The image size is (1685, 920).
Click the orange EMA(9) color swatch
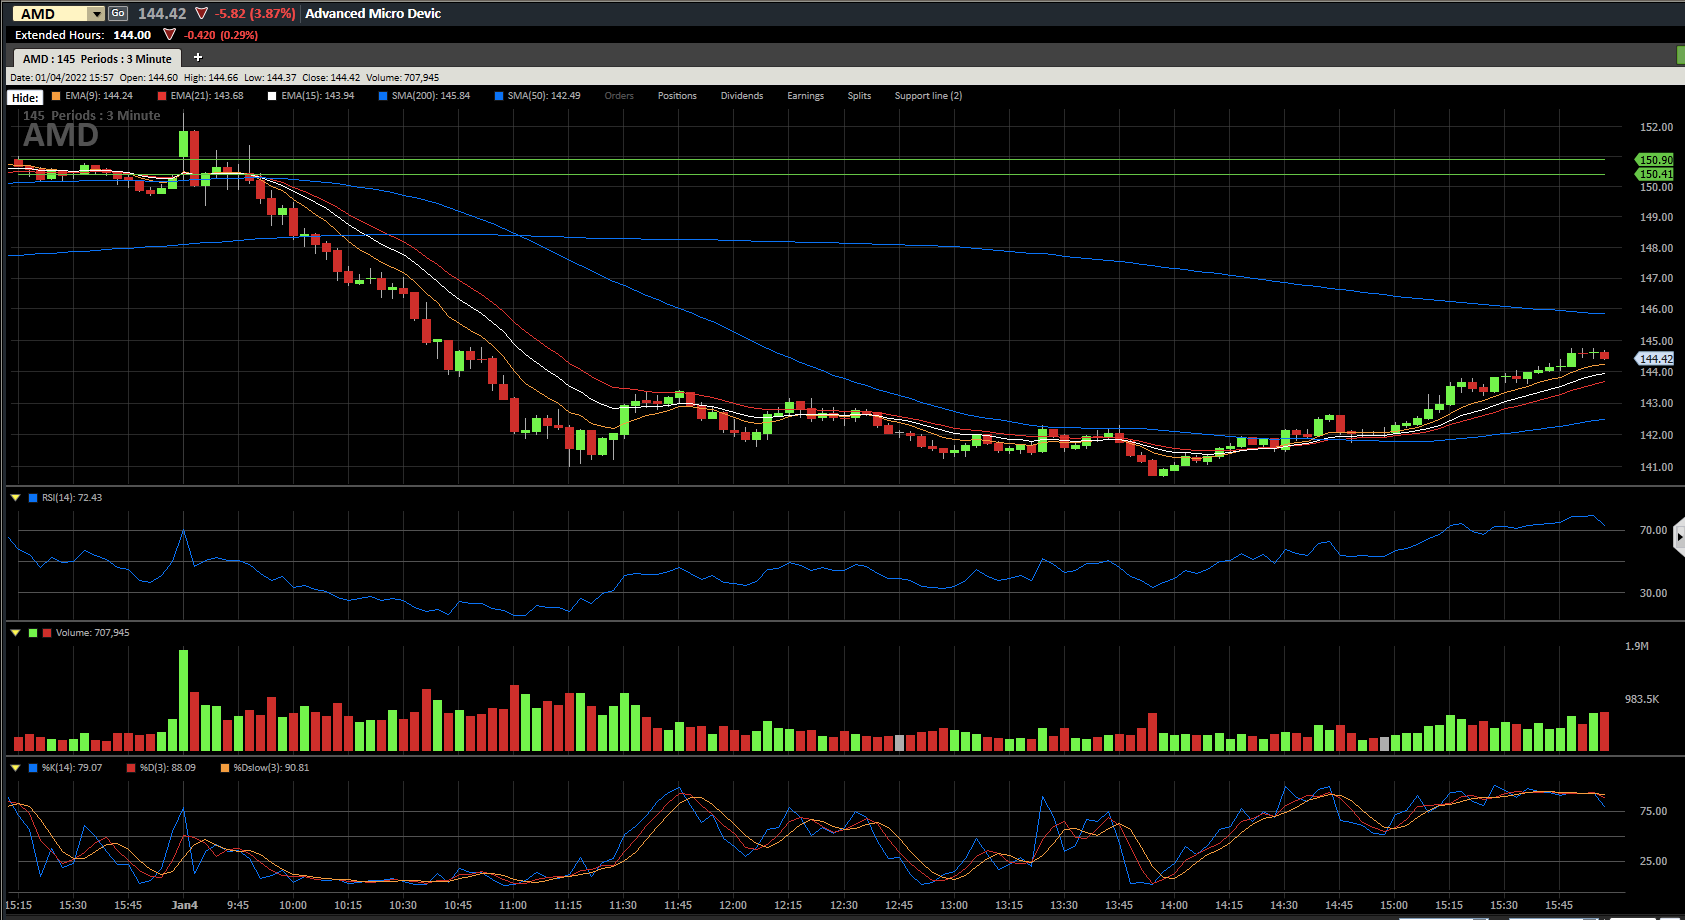[x=56, y=96]
